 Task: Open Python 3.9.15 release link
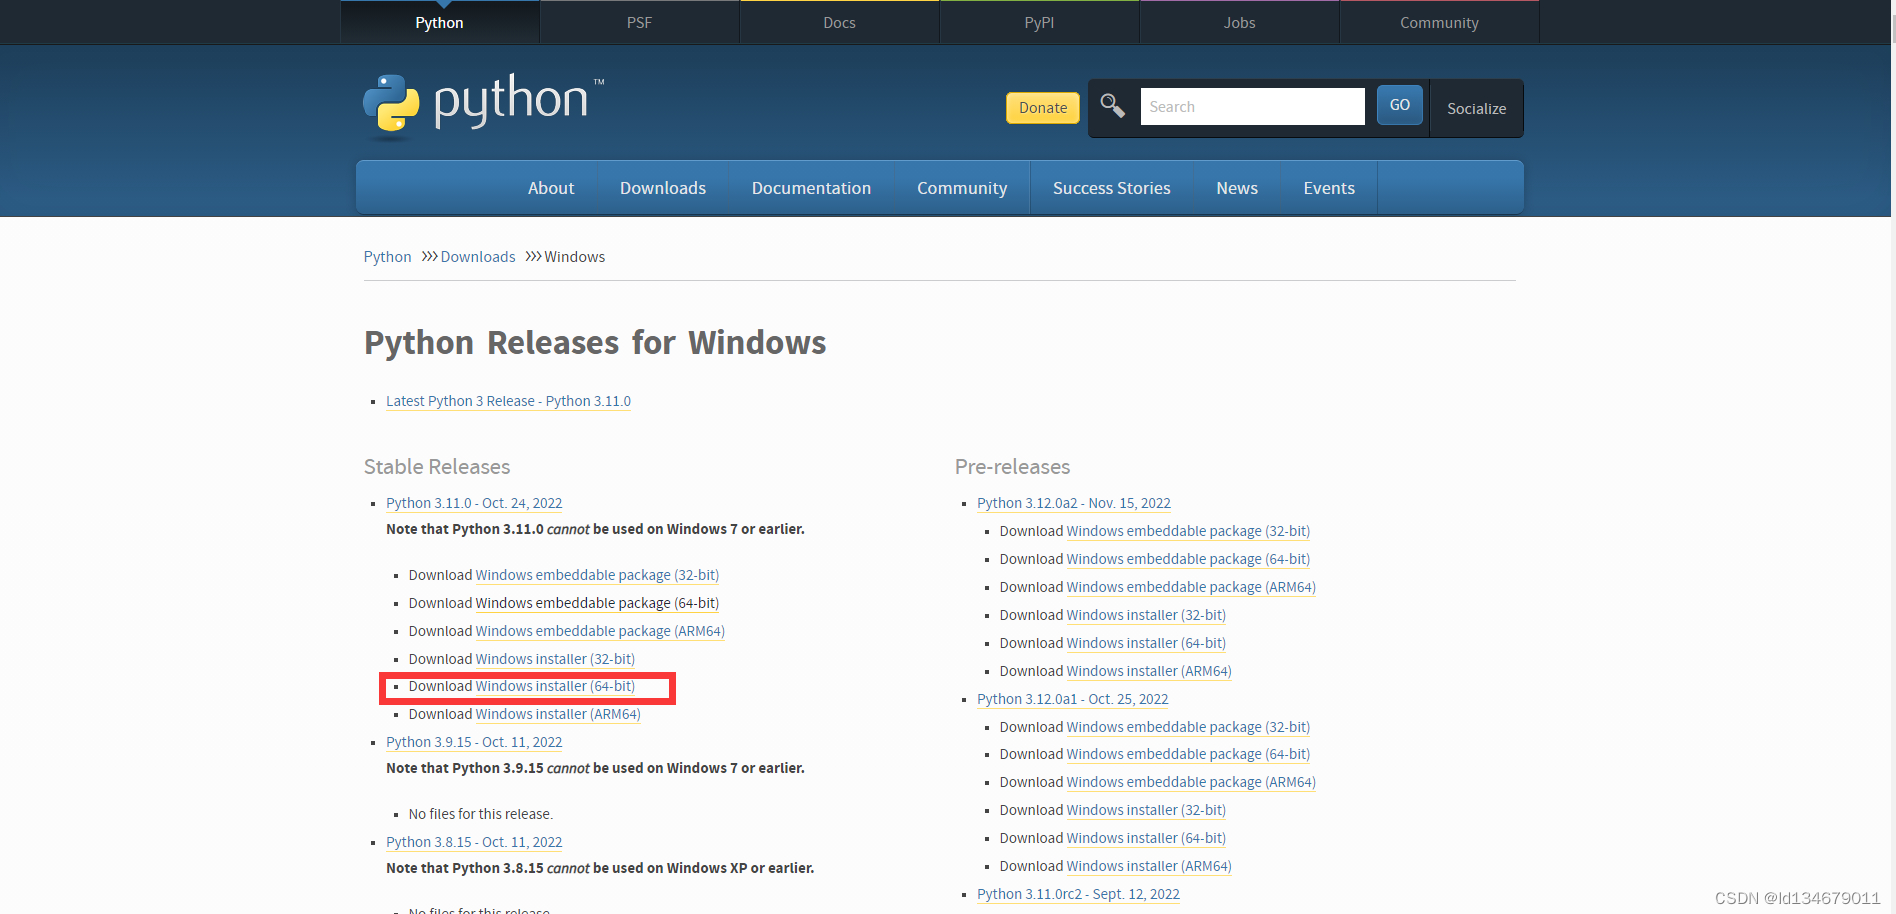pos(474,742)
